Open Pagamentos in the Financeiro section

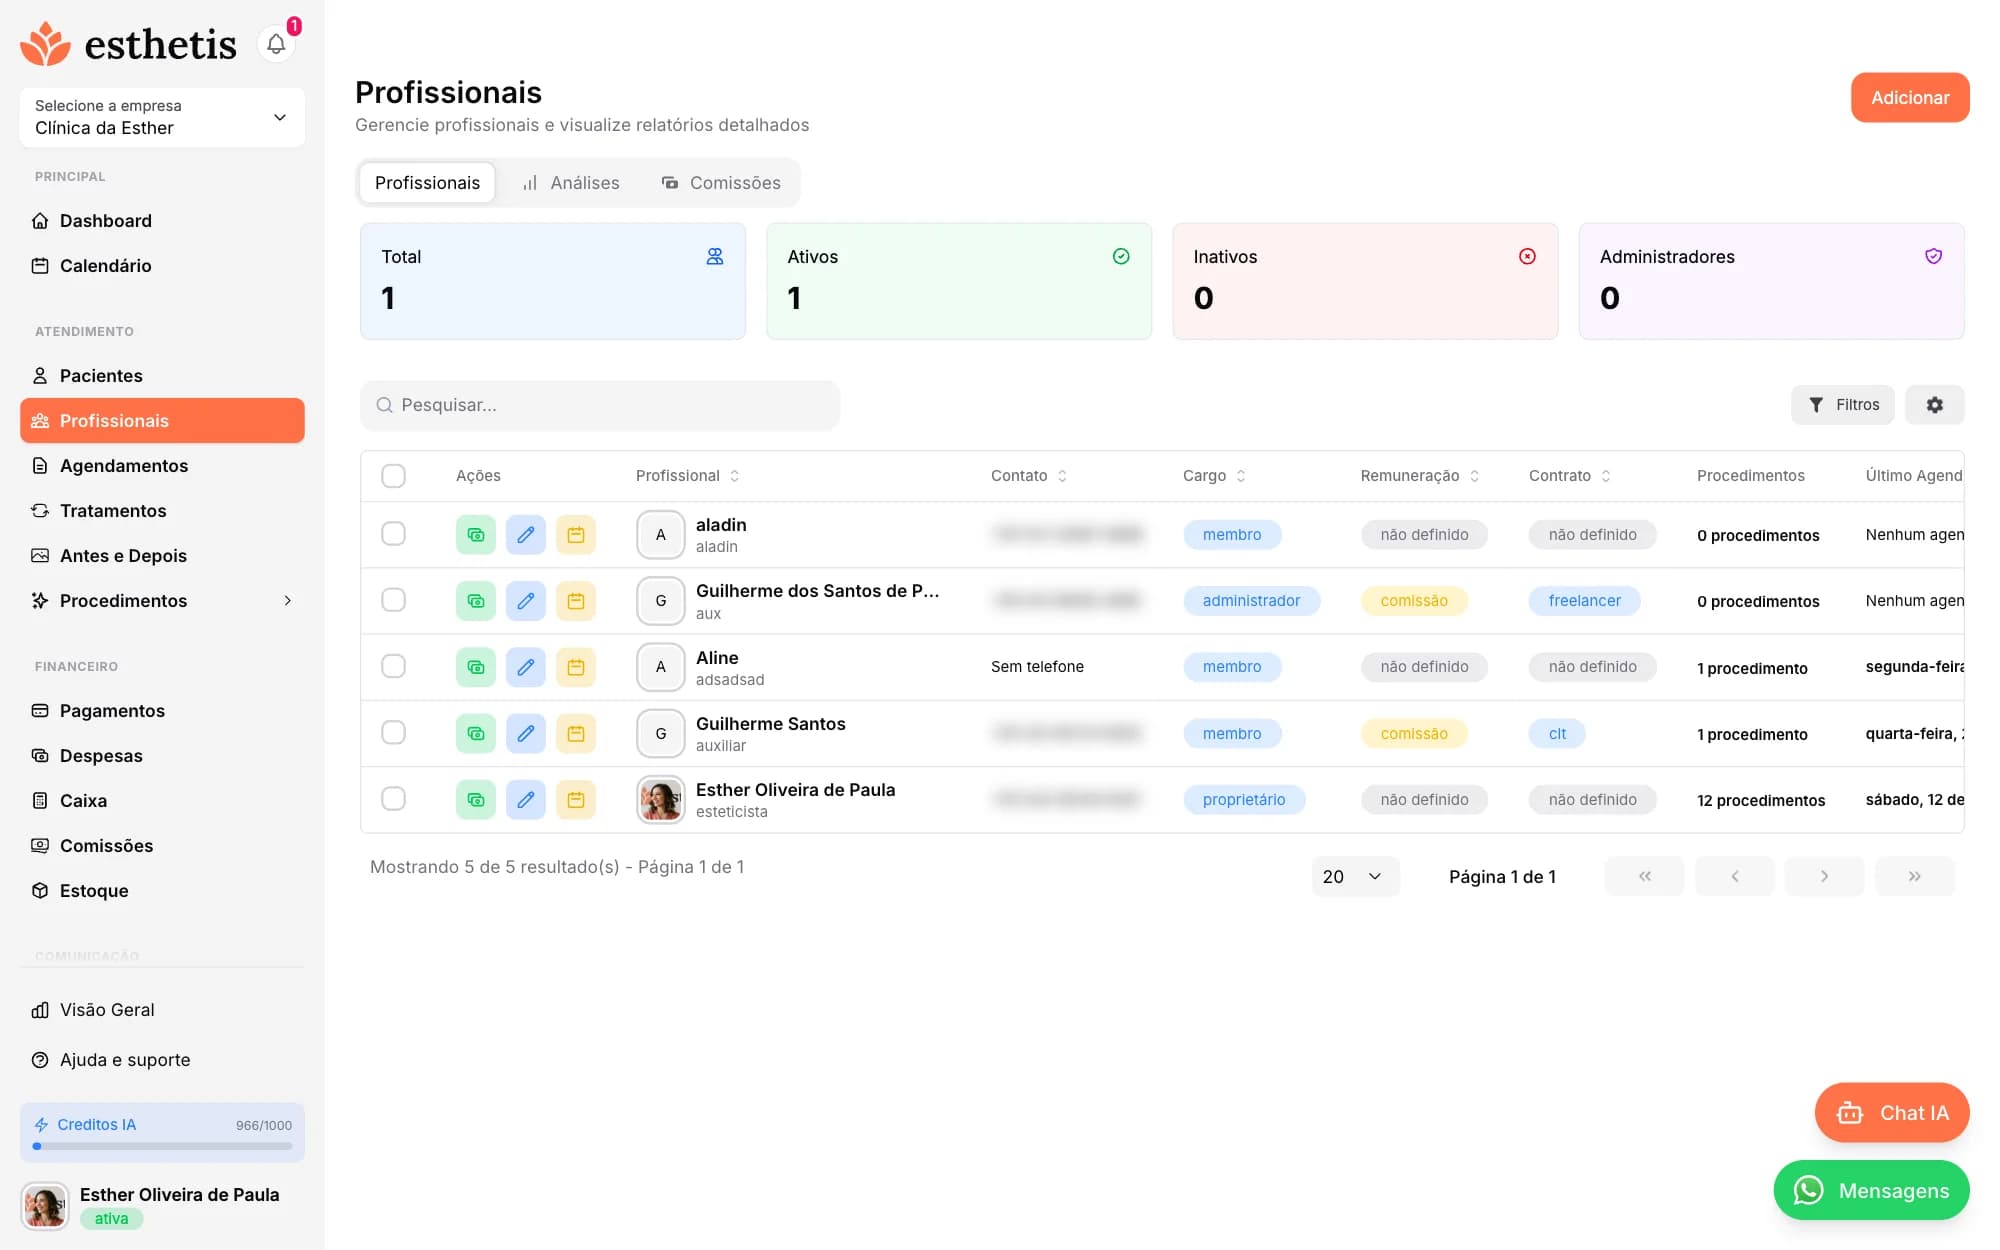[162, 711]
